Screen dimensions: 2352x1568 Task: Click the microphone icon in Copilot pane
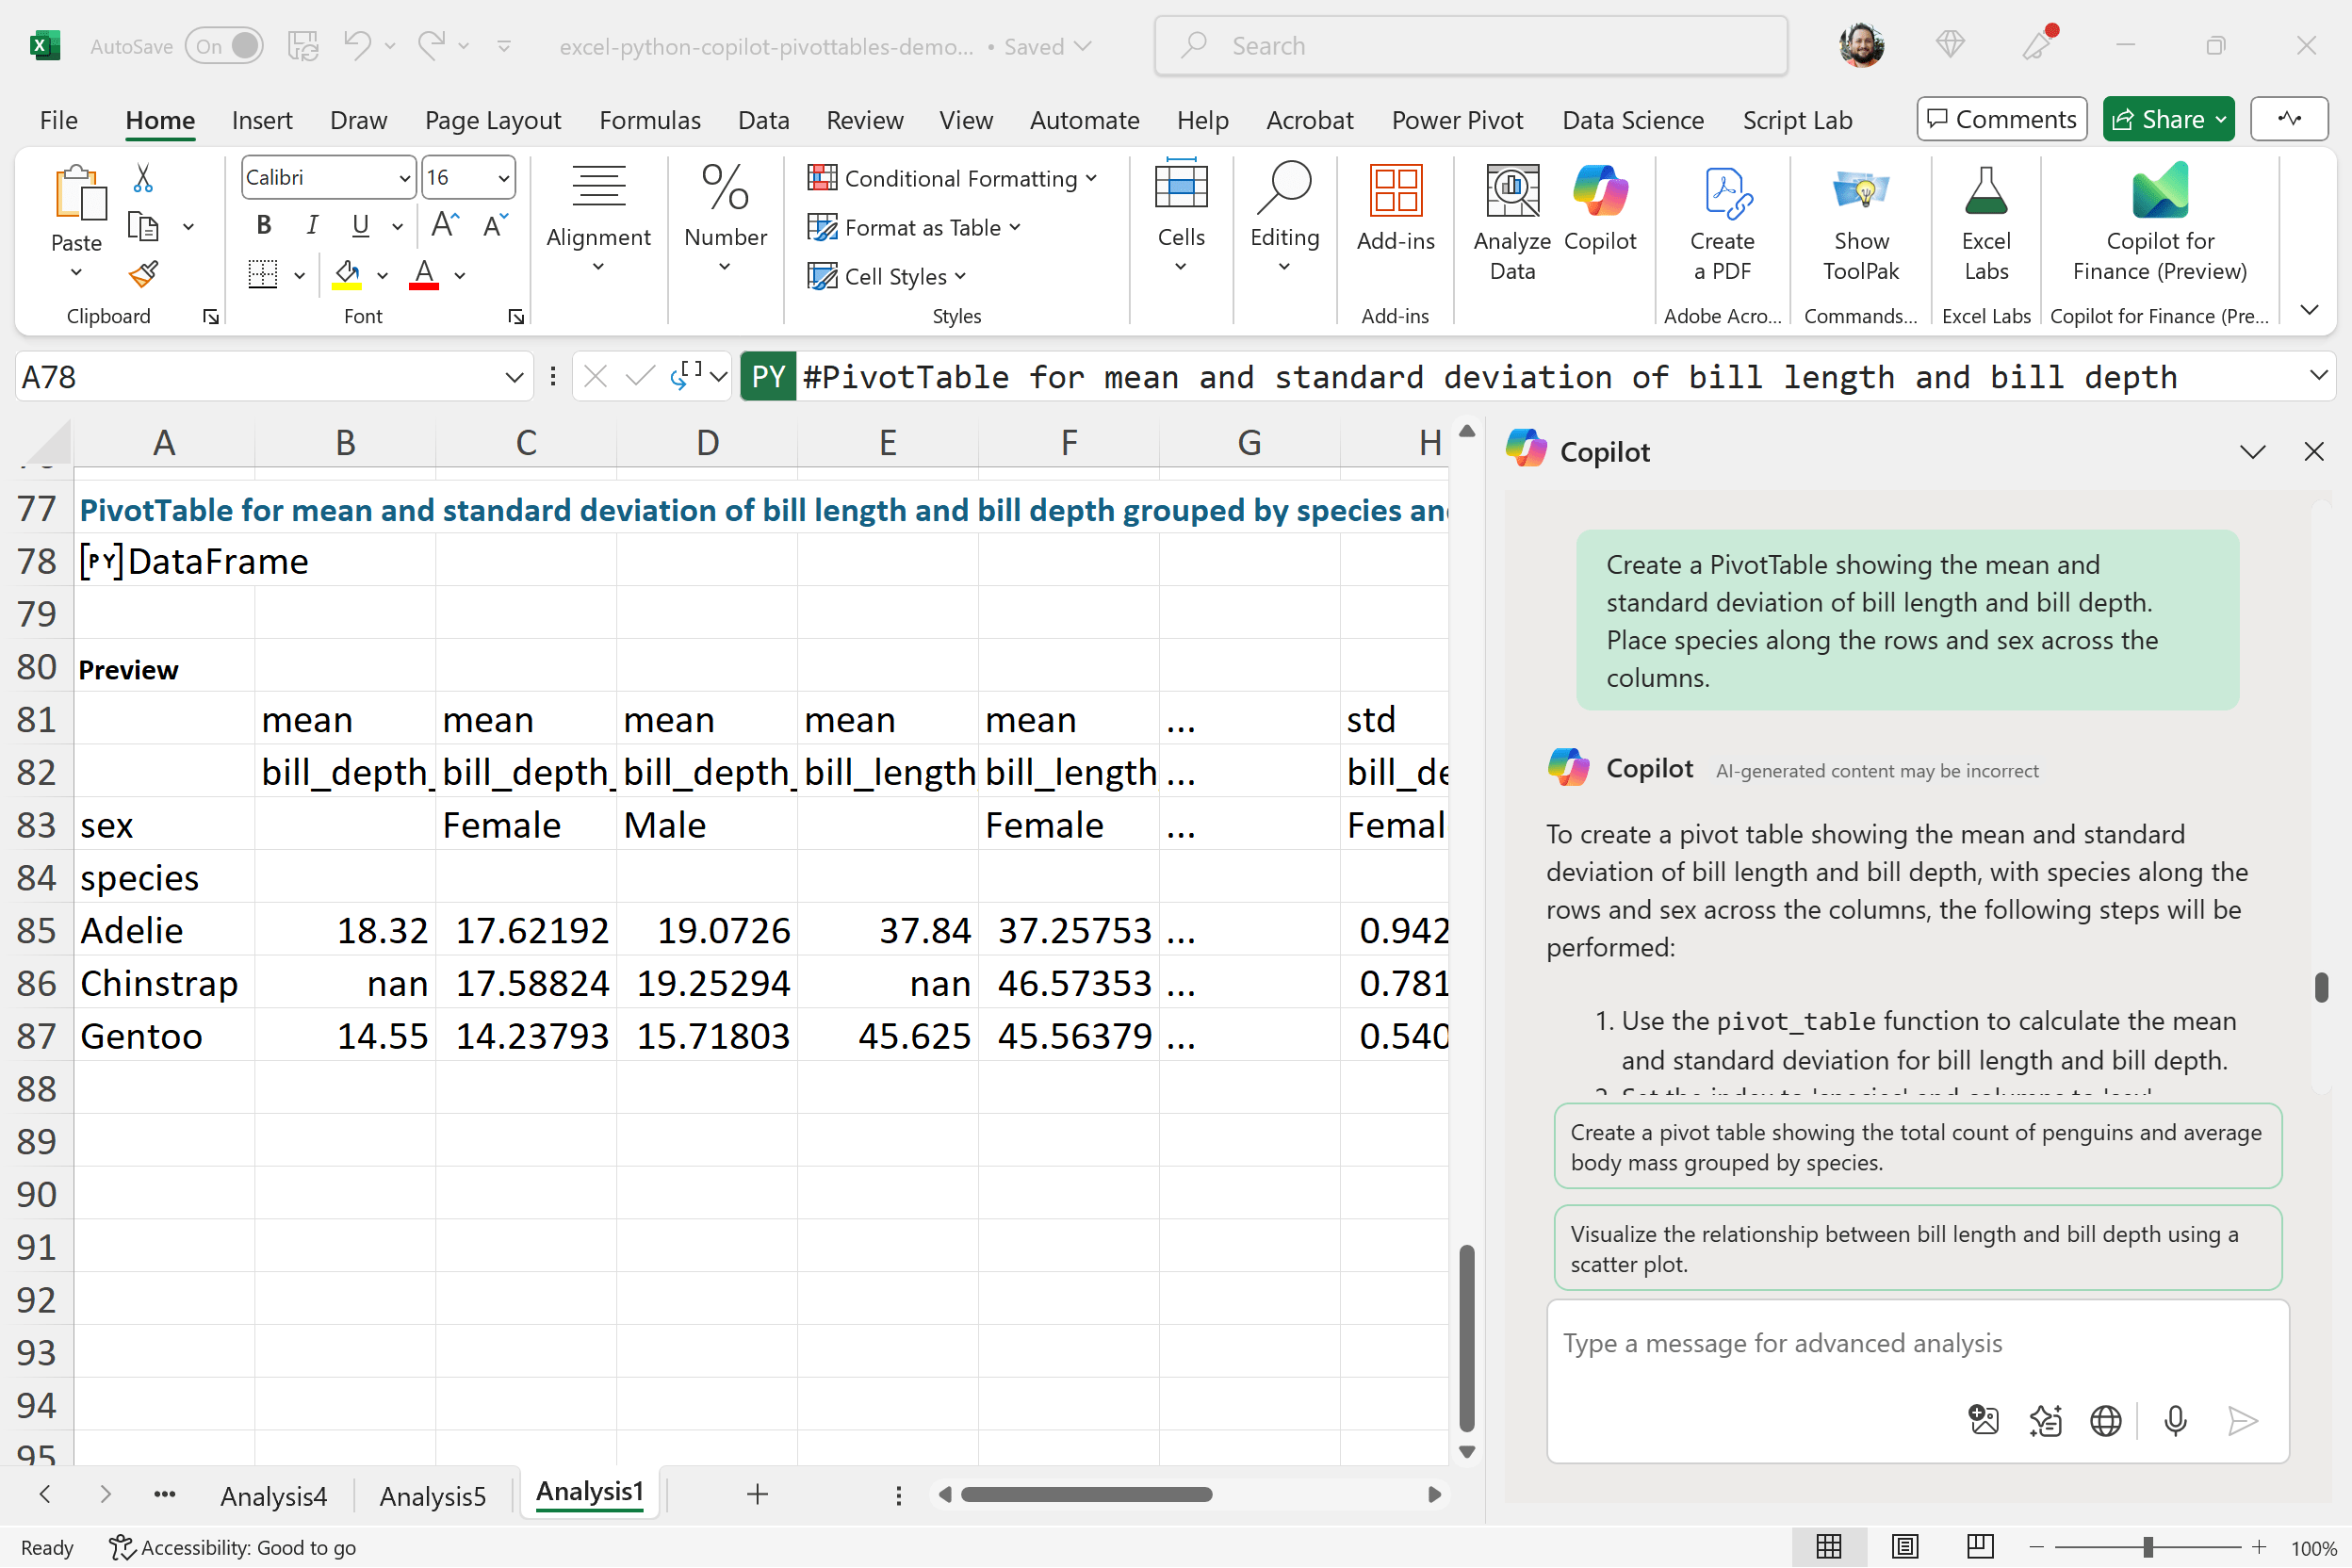click(2175, 1421)
